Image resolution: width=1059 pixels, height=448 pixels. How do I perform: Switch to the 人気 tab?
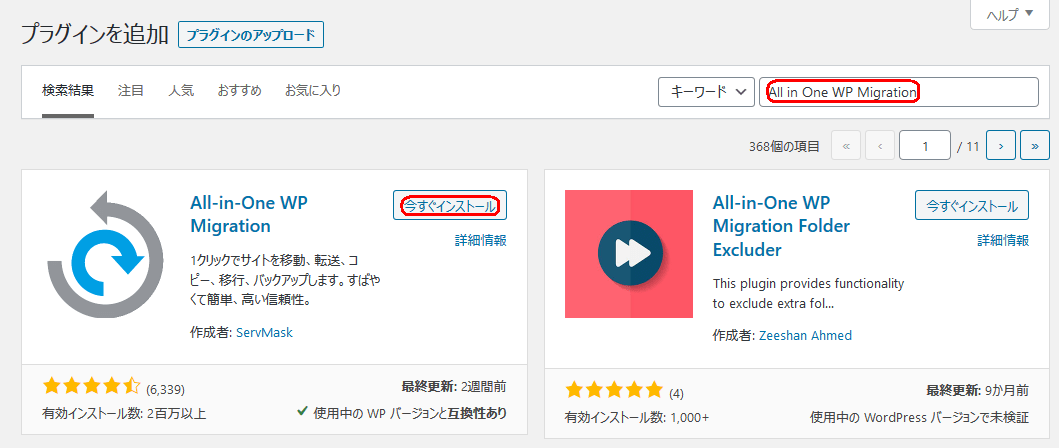(x=181, y=91)
